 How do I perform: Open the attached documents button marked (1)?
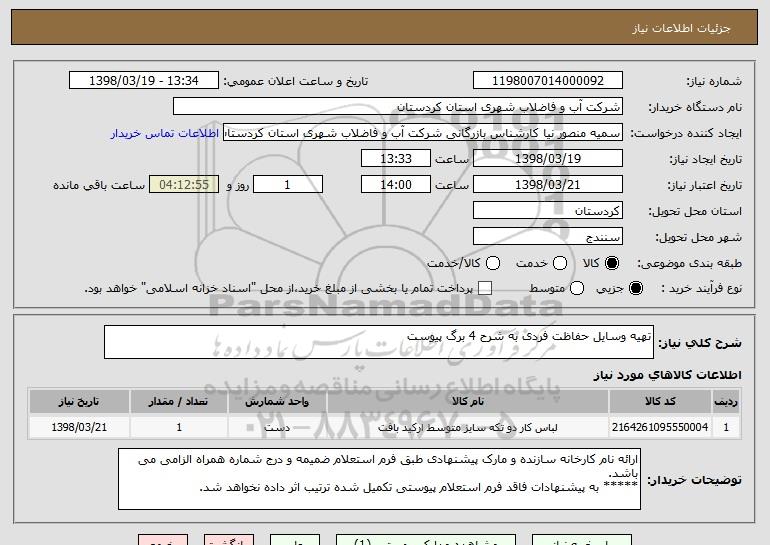pyautogui.click(x=426, y=540)
